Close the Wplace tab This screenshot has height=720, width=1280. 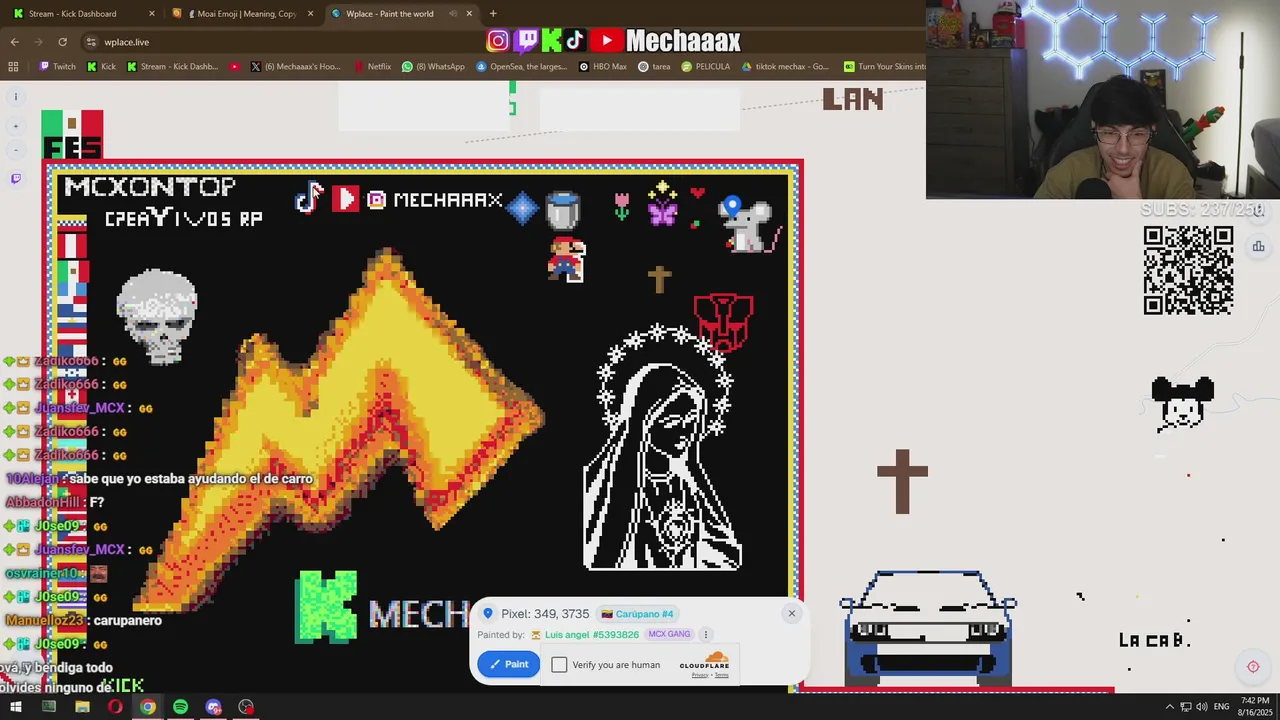[x=469, y=14]
